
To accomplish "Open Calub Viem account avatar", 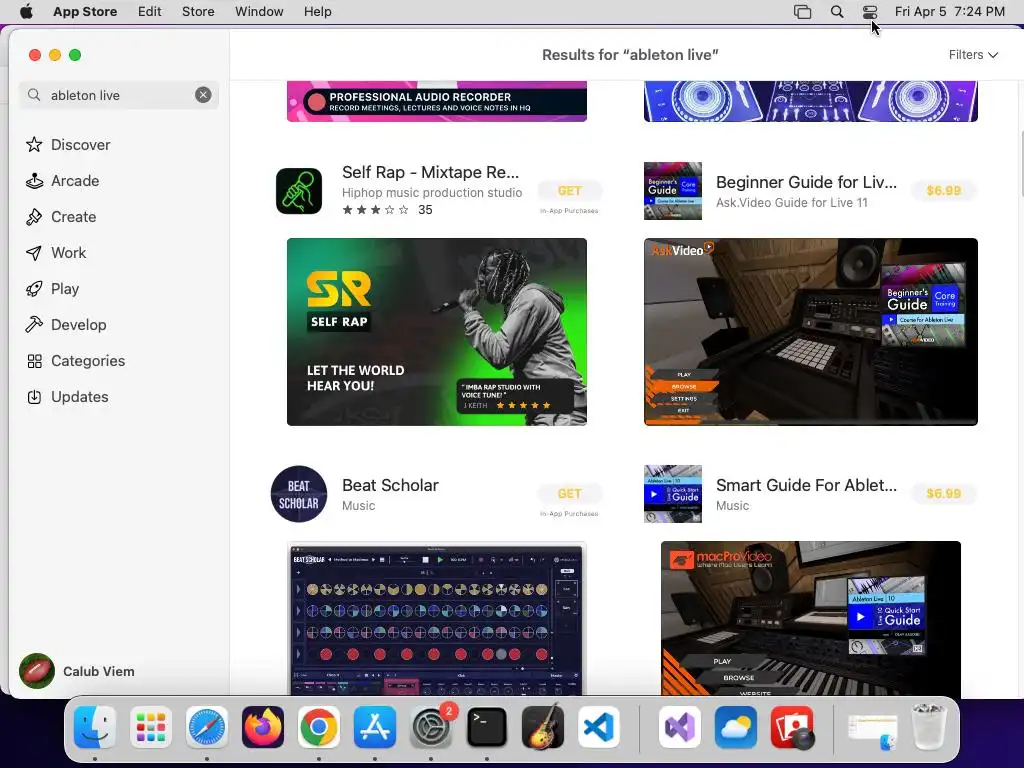I will pos(37,671).
